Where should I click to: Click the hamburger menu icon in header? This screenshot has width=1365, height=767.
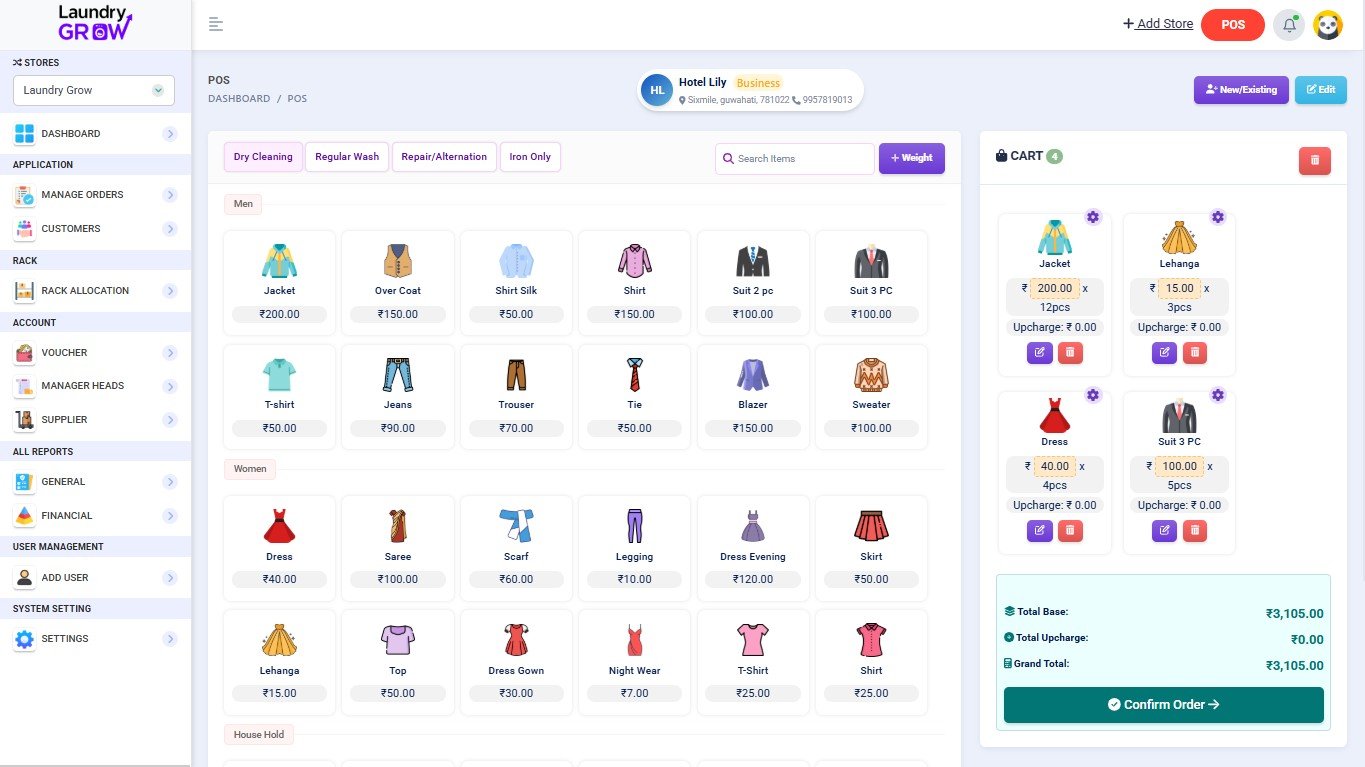(x=216, y=25)
